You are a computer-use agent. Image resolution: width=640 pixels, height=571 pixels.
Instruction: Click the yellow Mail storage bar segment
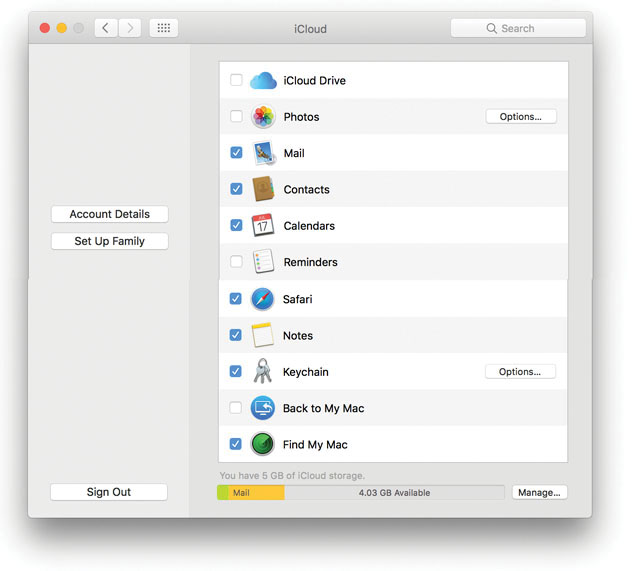pyautogui.click(x=256, y=493)
